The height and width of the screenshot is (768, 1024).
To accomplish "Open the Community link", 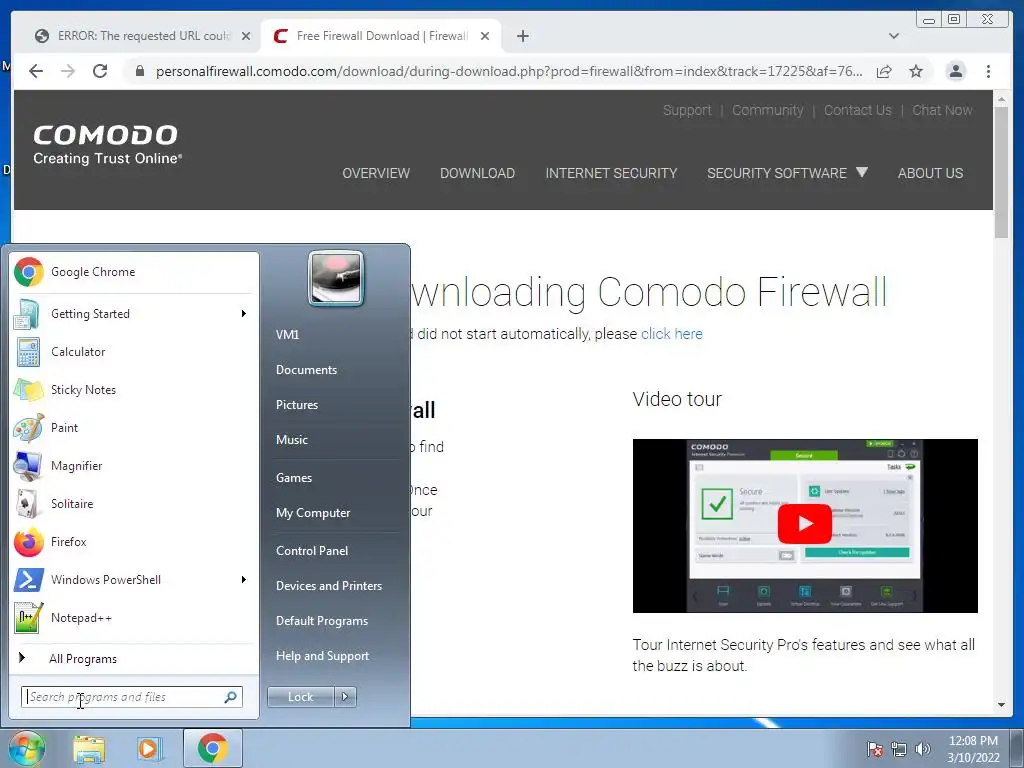I will pyautogui.click(x=767, y=110).
